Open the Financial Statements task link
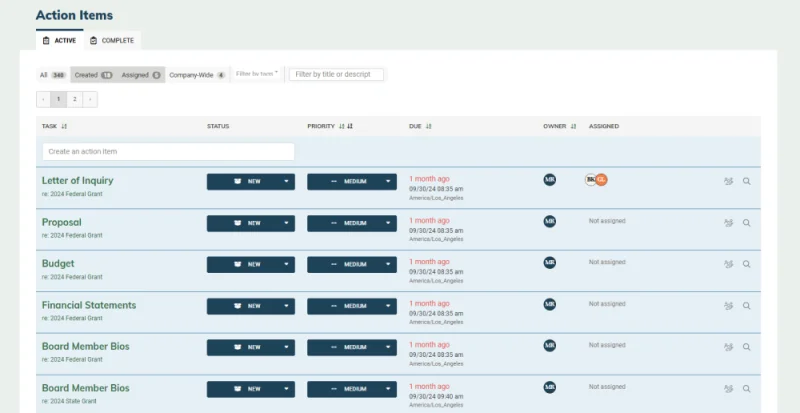The height and width of the screenshot is (413, 800). point(89,305)
